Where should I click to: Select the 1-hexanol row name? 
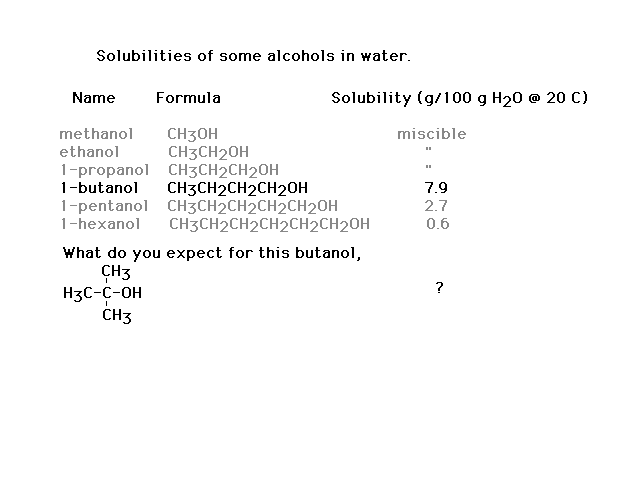point(100,224)
